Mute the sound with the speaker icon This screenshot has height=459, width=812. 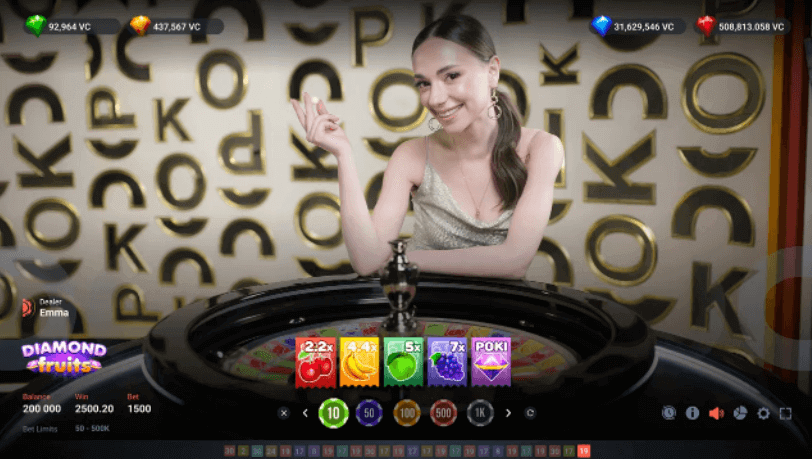pyautogui.click(x=716, y=413)
